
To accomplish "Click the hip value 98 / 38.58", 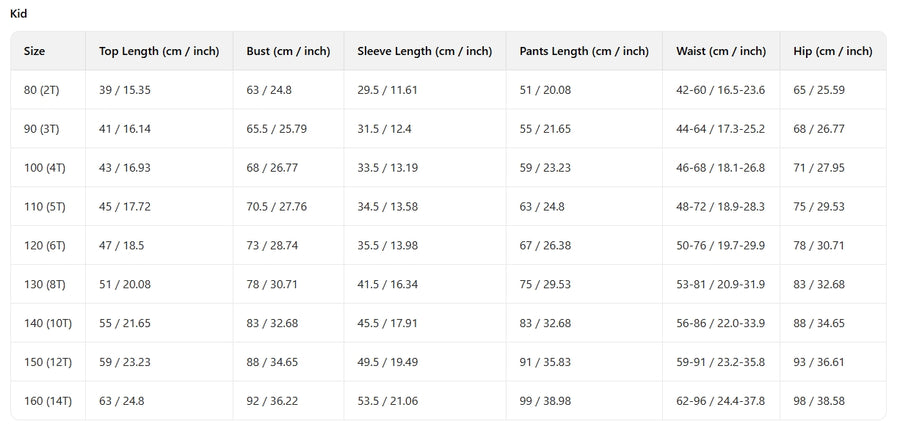I will (819, 402).
